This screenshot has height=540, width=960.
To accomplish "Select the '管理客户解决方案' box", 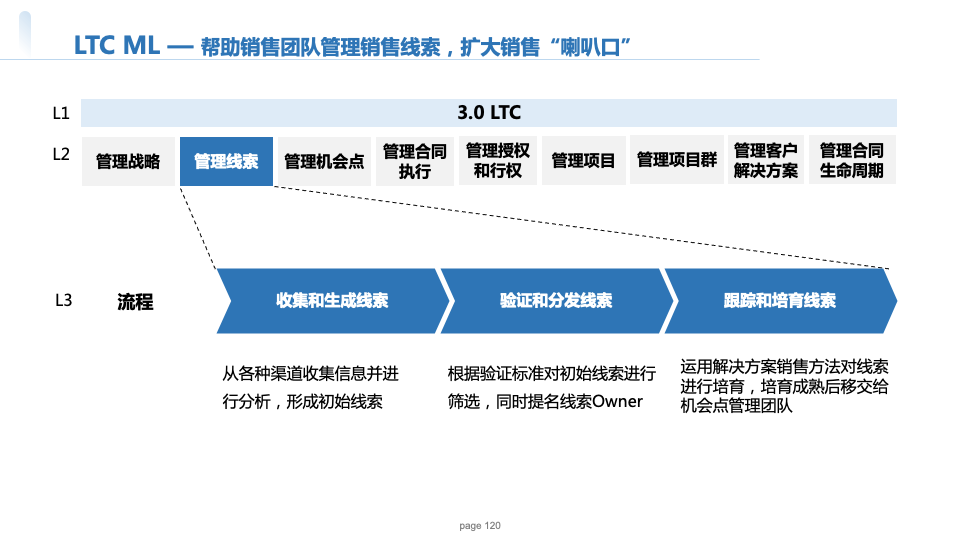I will 766,160.
